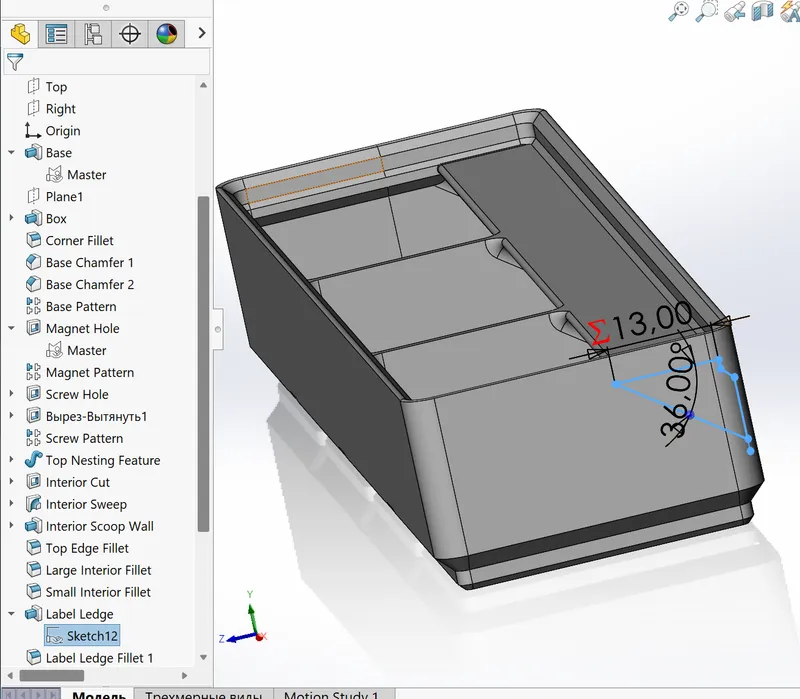Collapse the Base feature node
The image size is (800, 699).
(10, 152)
